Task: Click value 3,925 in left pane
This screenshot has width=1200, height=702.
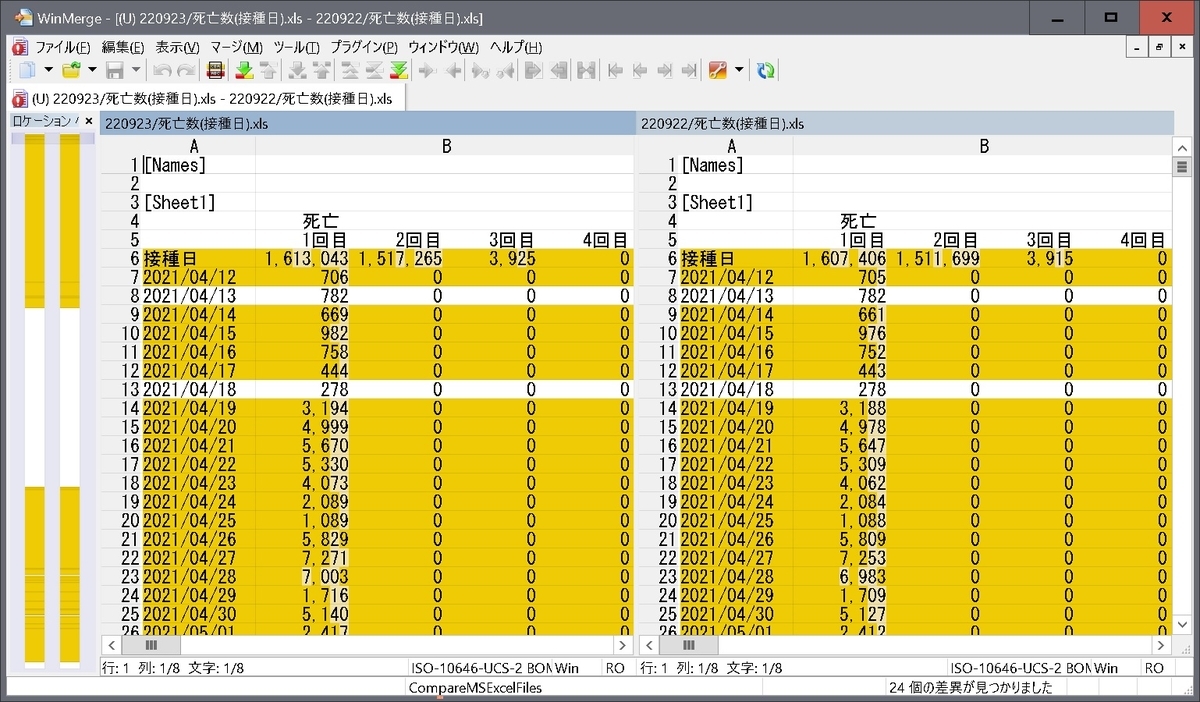Action: [512, 259]
